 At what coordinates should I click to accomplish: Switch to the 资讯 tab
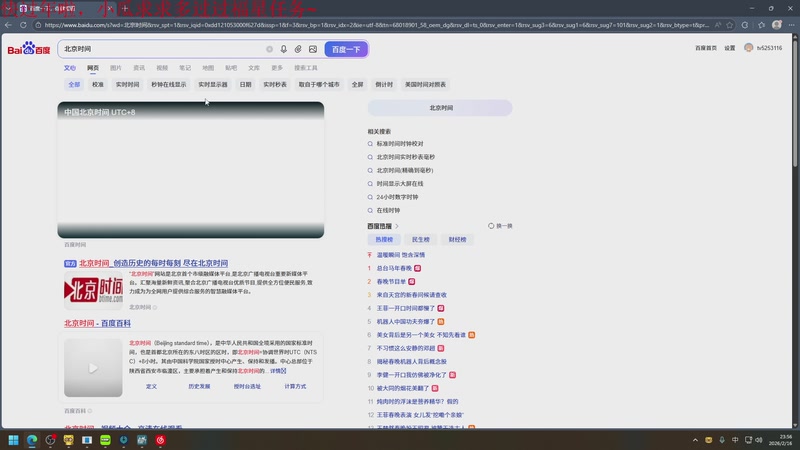tap(139, 68)
